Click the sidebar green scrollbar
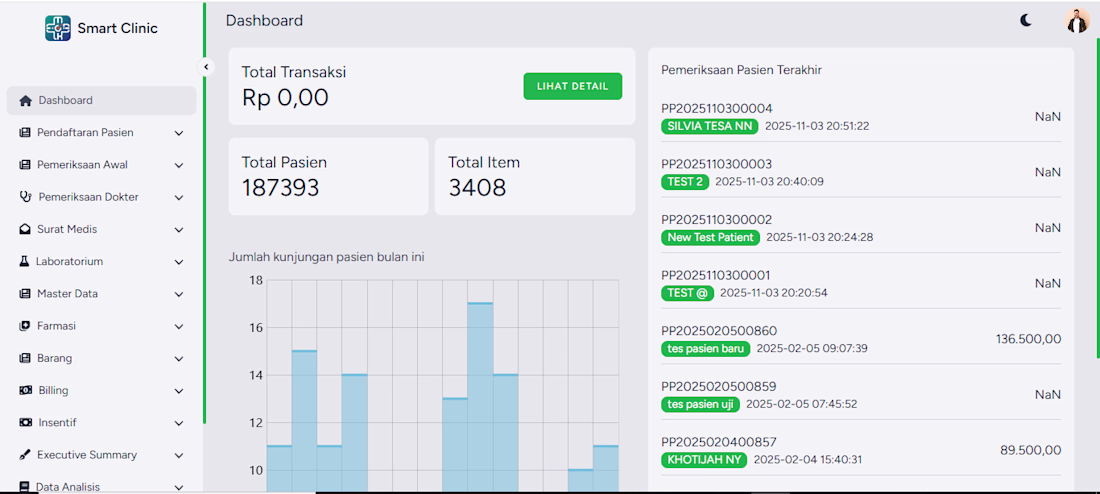The width and height of the screenshot is (1100, 494). 204,213
